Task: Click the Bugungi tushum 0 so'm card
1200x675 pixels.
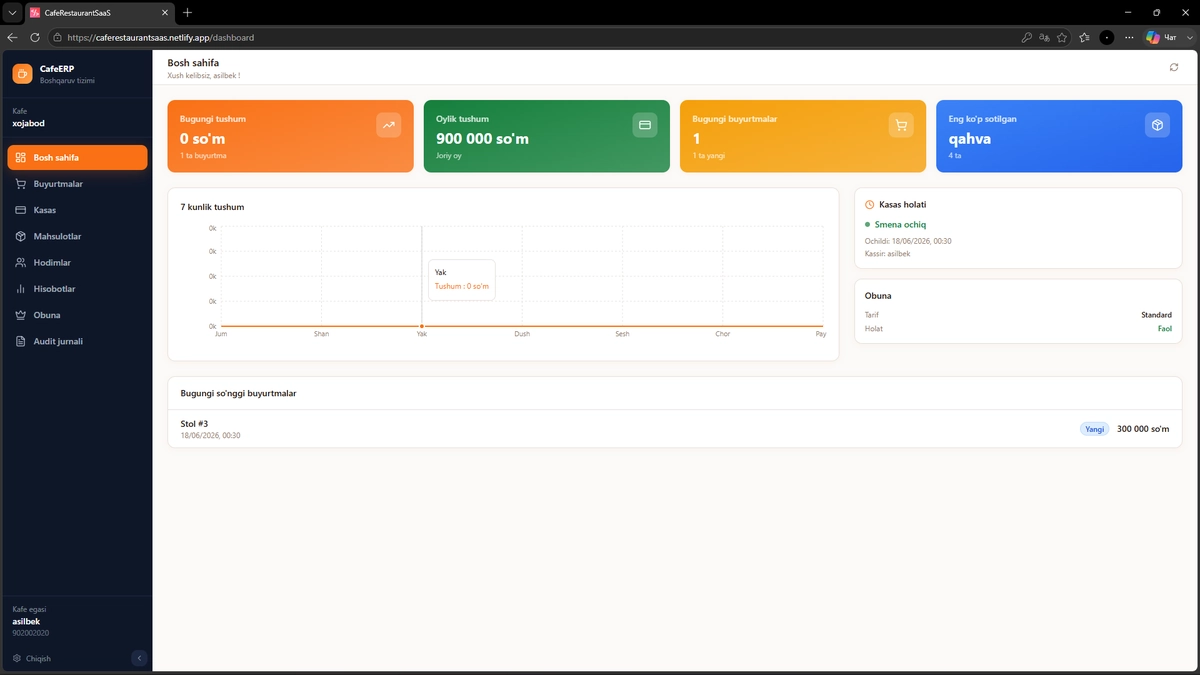Action: click(290, 136)
